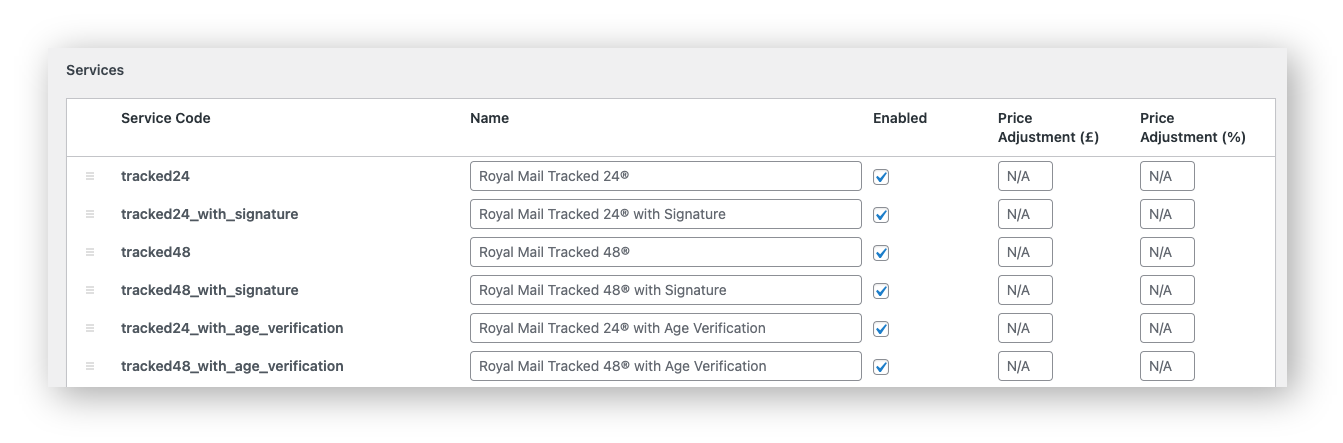Screen dimensions: 1343x443
Task: Select drag handle for tracked24_with_age_verification
Action: (90, 328)
